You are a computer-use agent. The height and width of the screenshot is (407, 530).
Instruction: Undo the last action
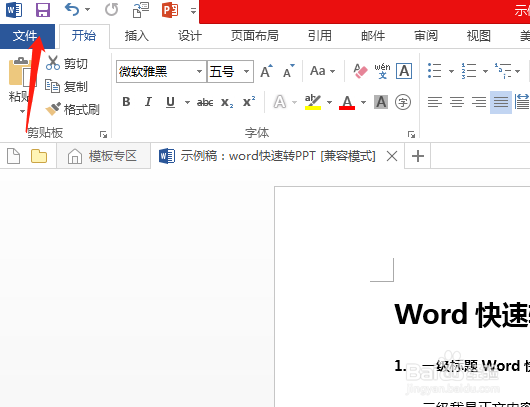click(72, 9)
